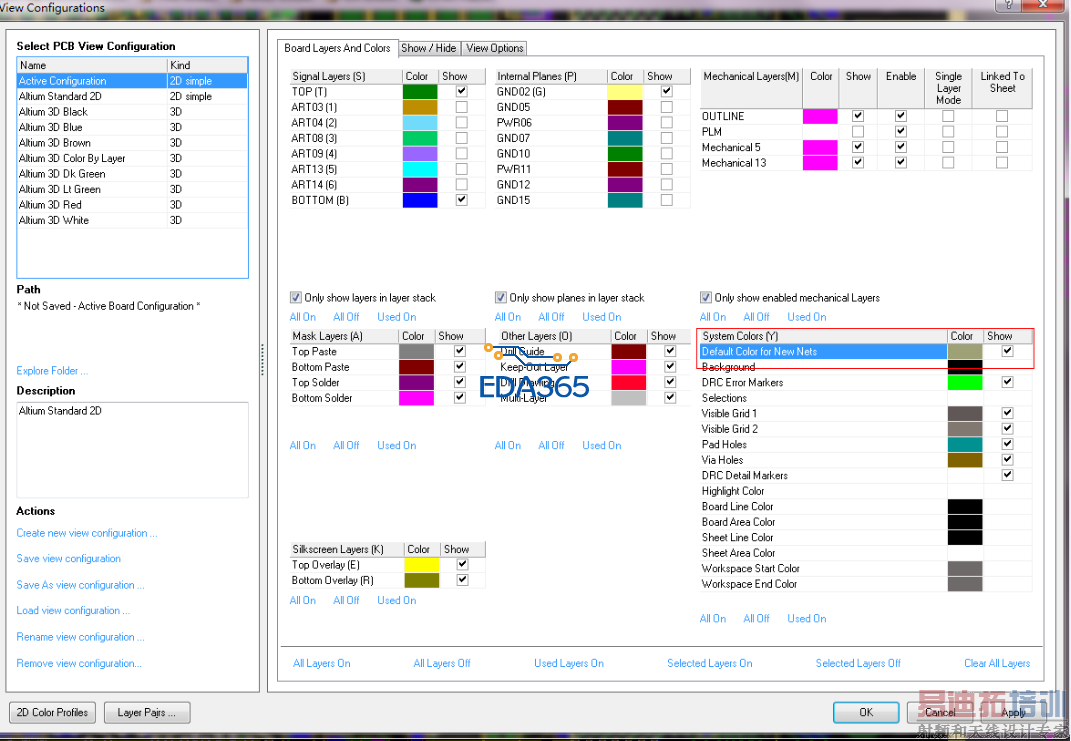Click the Name column header

[92, 65]
